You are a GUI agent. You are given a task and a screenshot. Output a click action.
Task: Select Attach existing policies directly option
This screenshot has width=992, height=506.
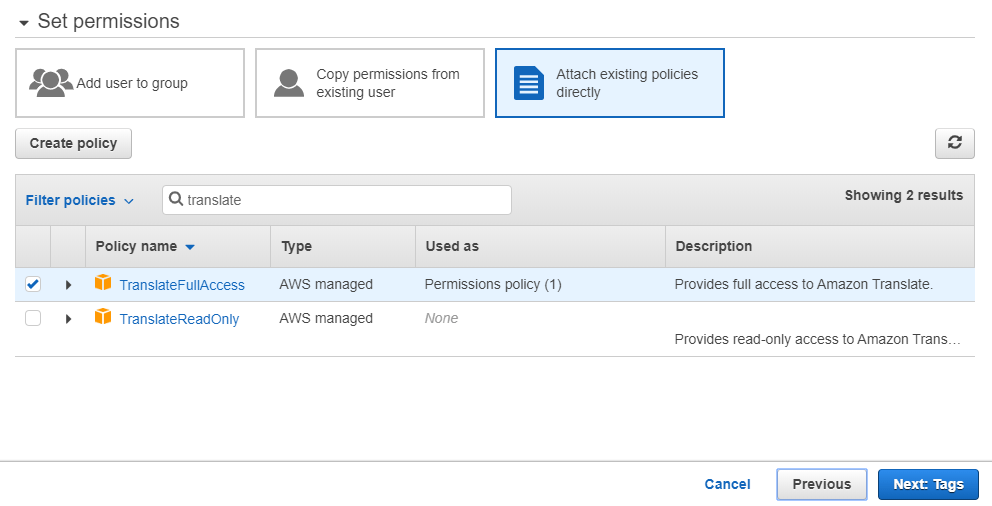coord(609,83)
